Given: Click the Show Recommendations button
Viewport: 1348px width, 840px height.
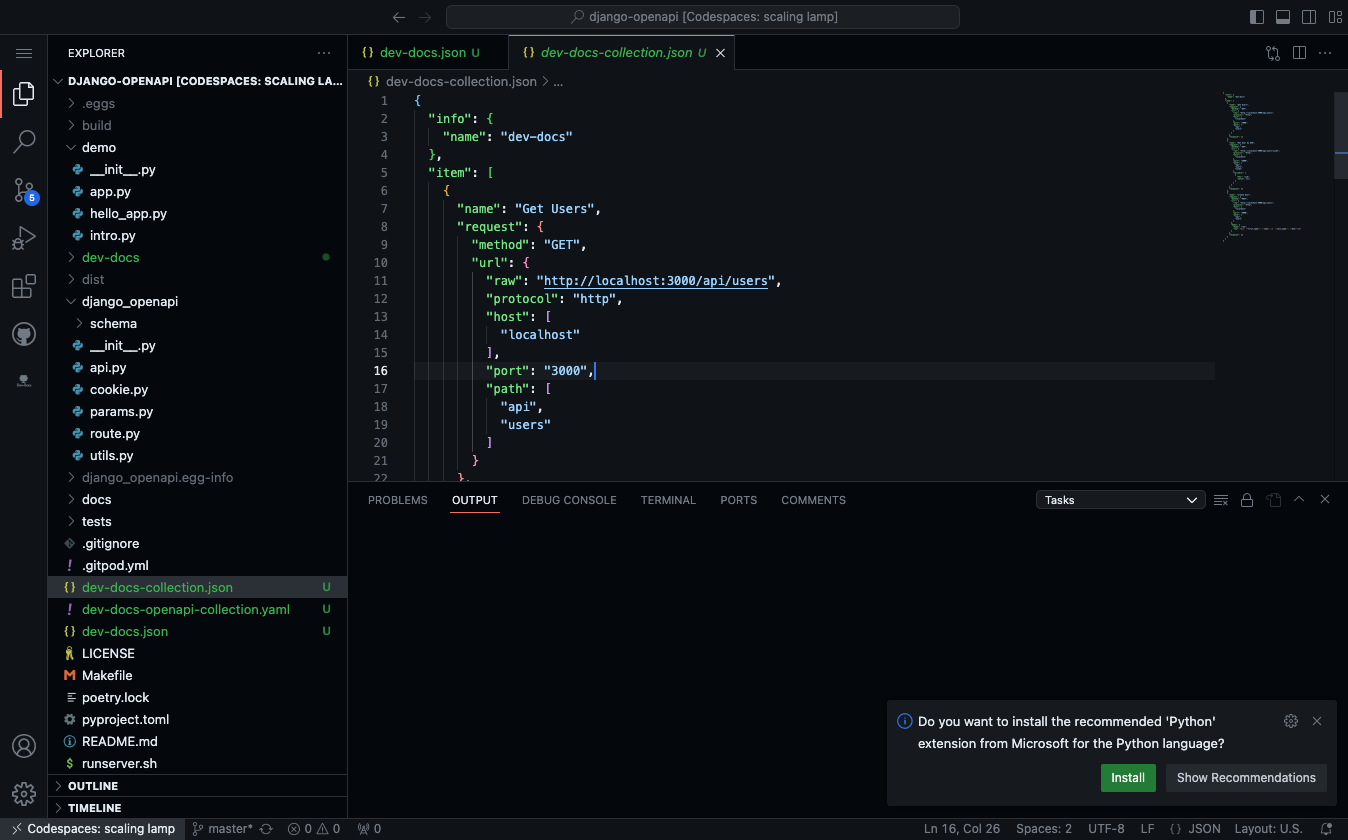Looking at the screenshot, I should tap(1246, 778).
